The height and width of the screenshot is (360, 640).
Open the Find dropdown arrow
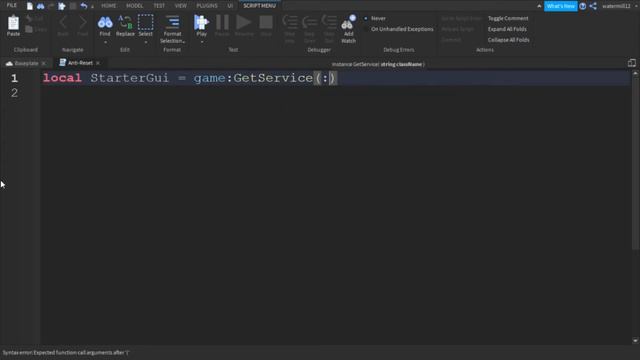tap(105, 42)
